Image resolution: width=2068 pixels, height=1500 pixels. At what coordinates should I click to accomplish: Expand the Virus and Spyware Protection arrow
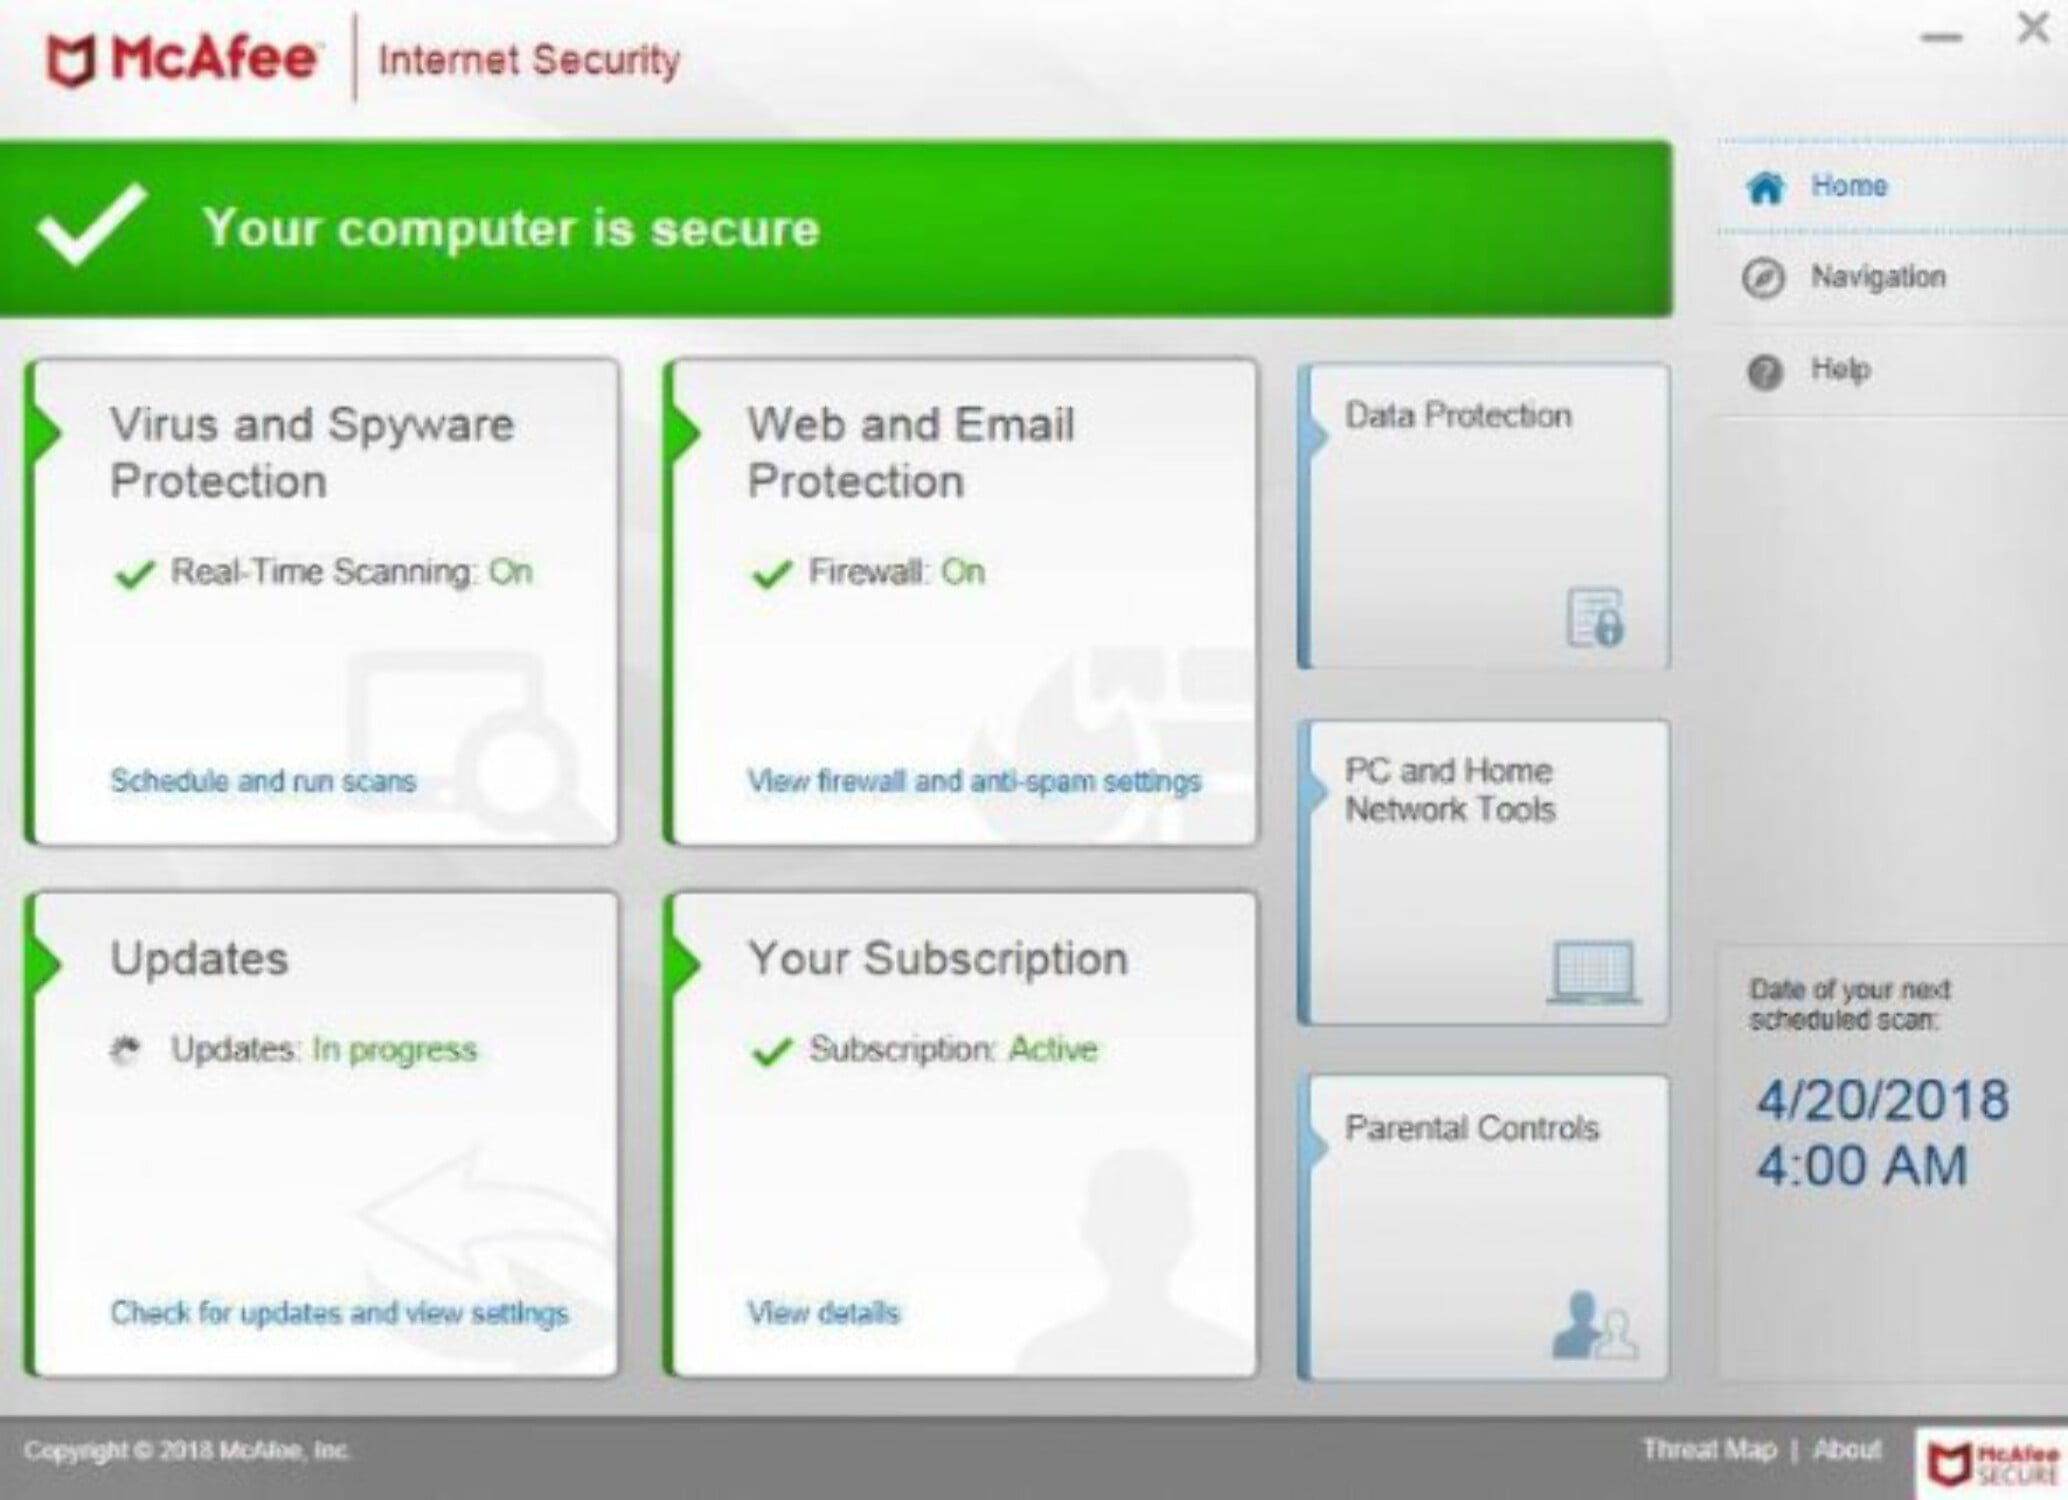pyautogui.click(x=47, y=432)
